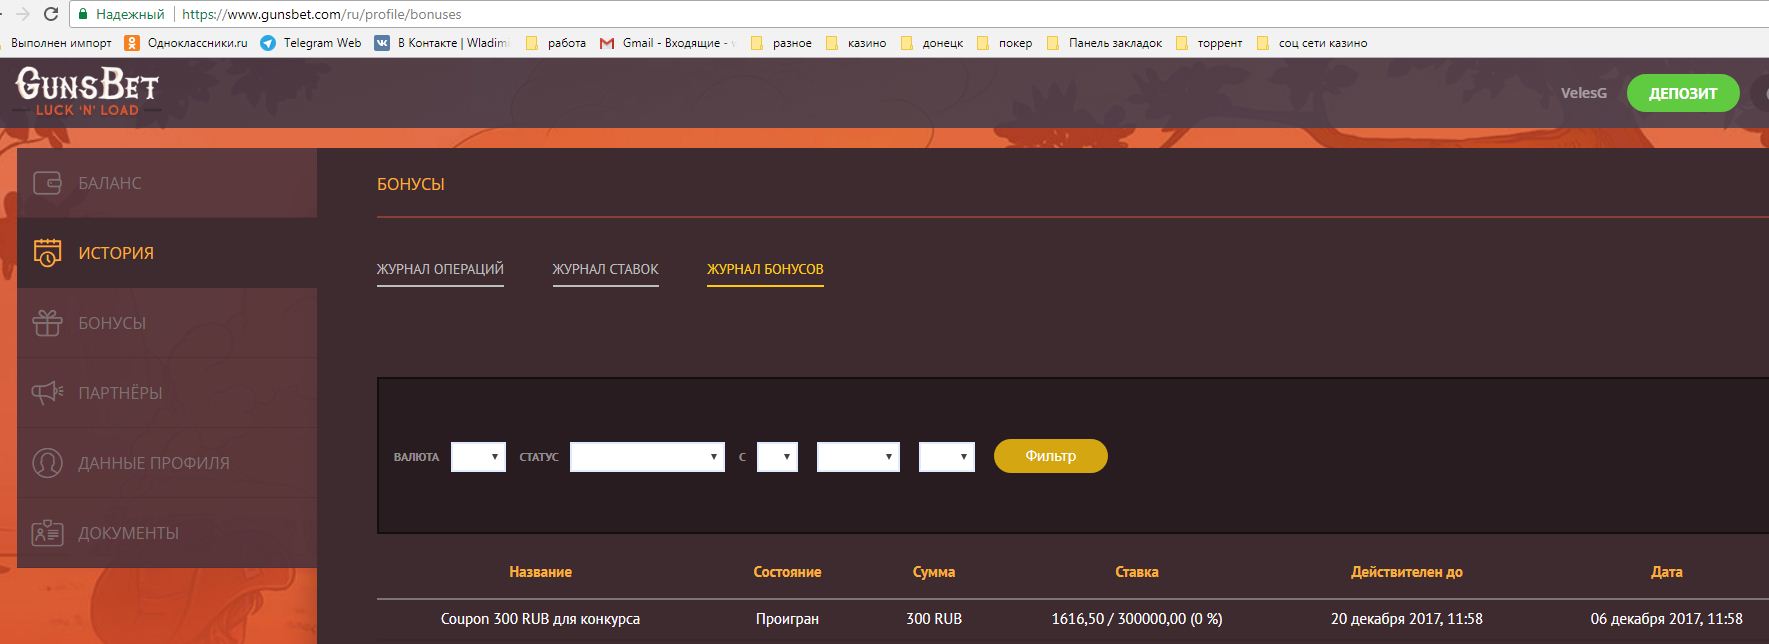Open the Telegram Web bookmark
The image size is (1769, 644).
[311, 43]
